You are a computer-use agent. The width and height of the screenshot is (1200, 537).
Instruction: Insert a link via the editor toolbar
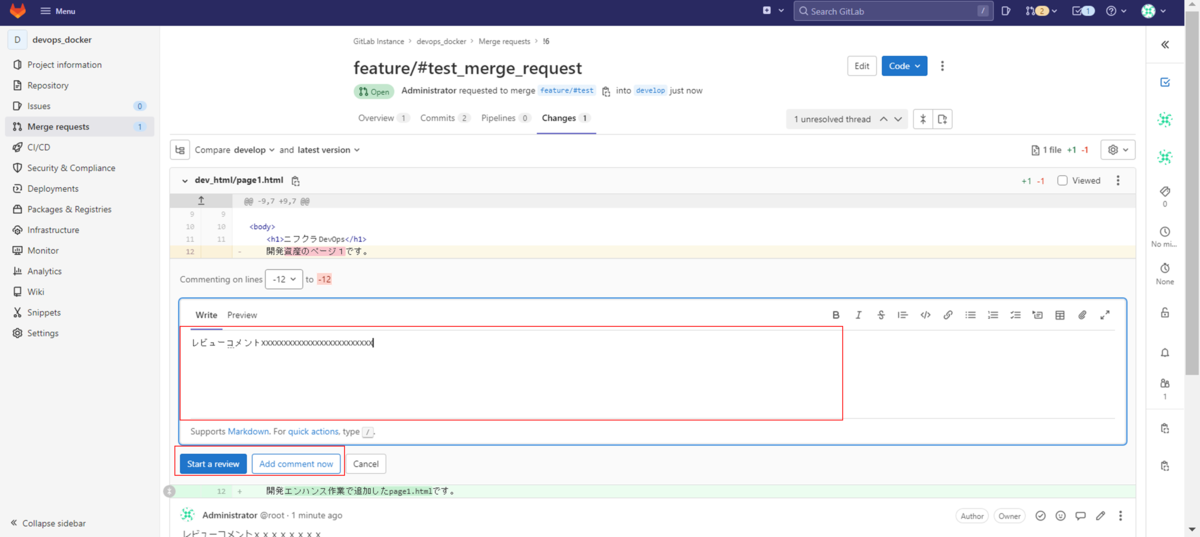(x=948, y=315)
